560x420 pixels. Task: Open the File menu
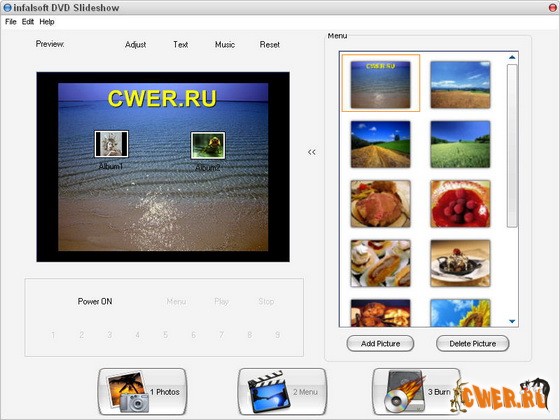pos(11,22)
